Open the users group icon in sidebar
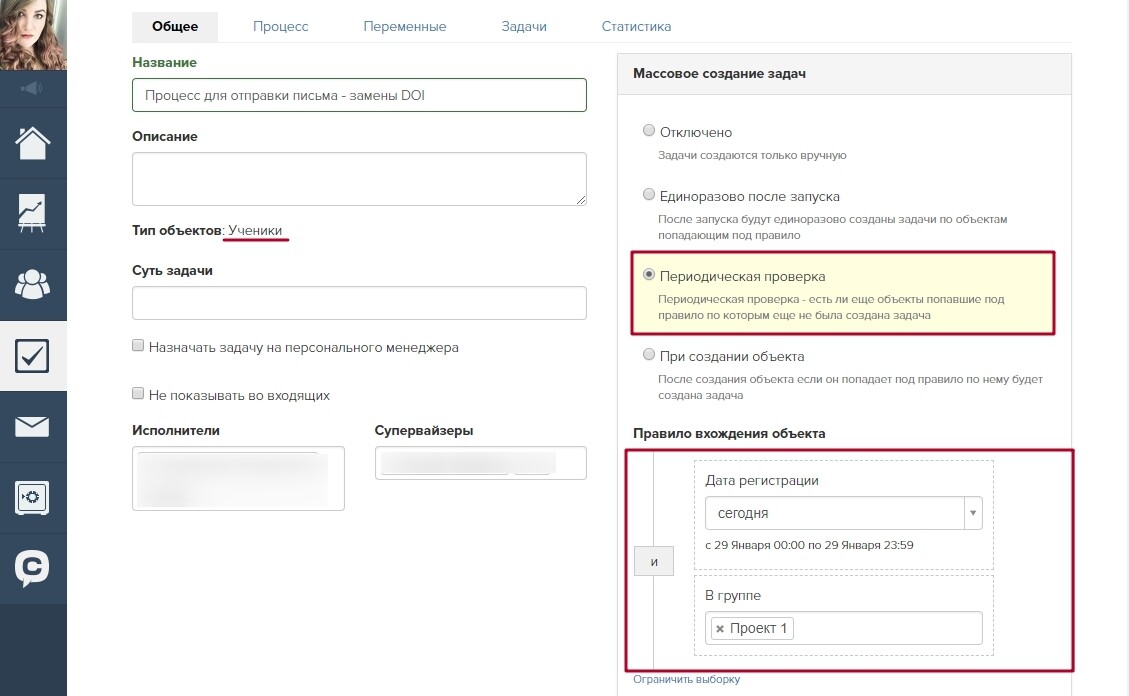This screenshot has width=1129, height=696. click(x=32, y=284)
